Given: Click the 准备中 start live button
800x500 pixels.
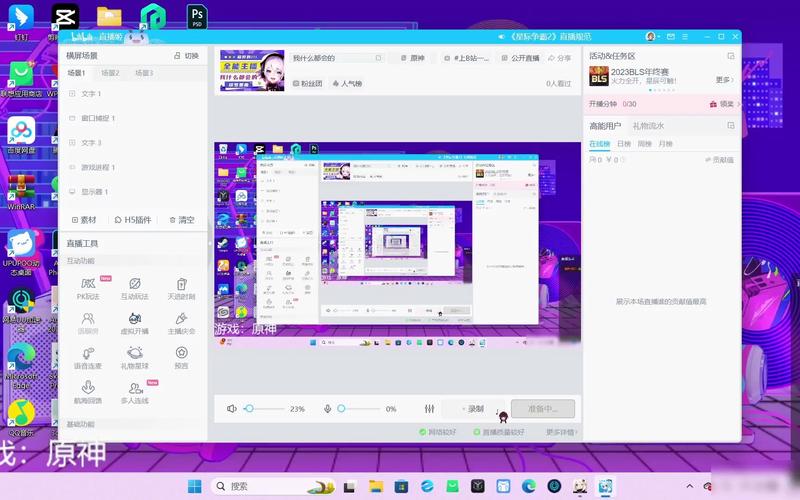Looking at the screenshot, I should click(x=543, y=409).
